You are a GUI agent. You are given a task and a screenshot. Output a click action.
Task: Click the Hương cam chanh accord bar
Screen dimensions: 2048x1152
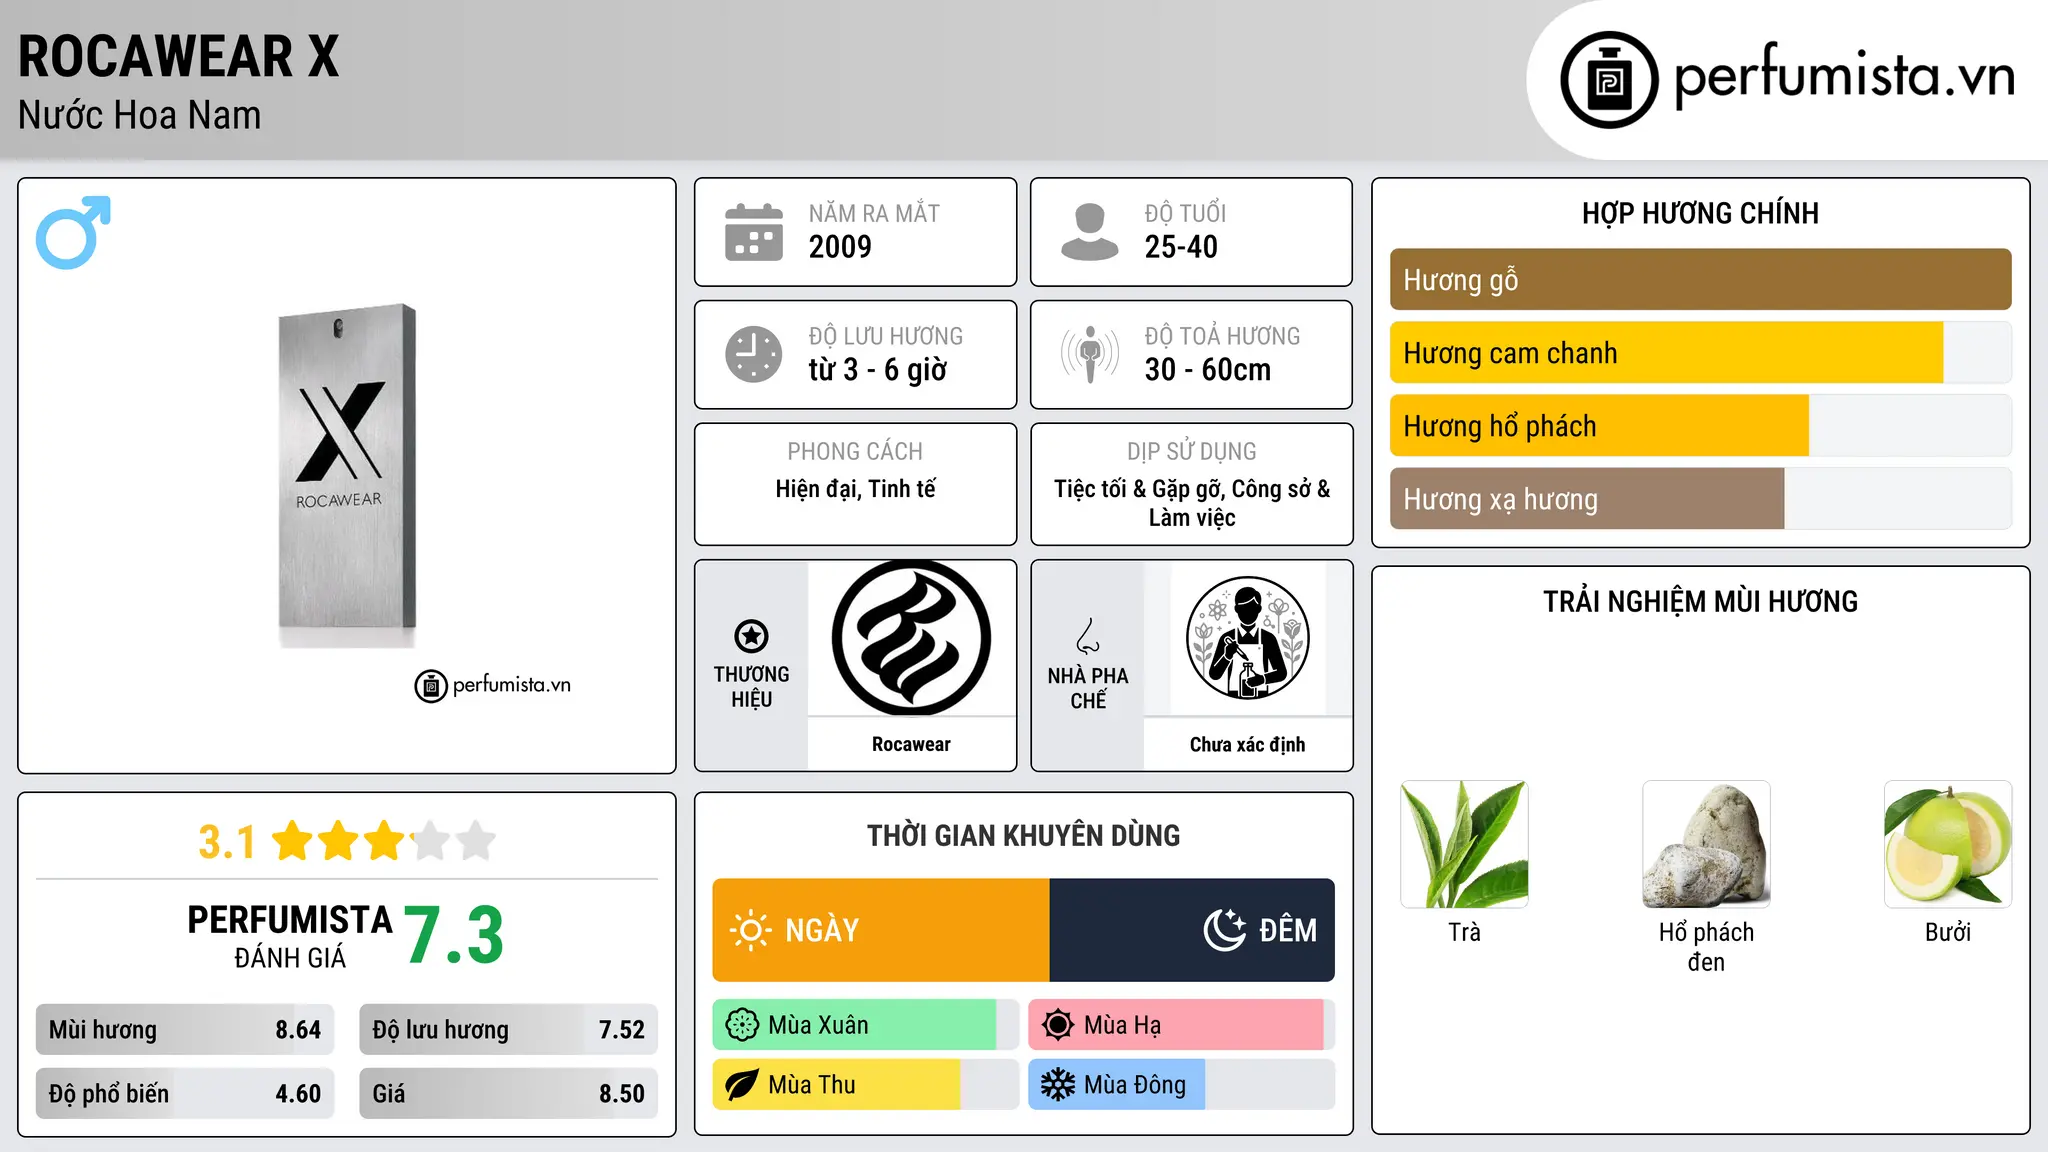[x=1700, y=353]
